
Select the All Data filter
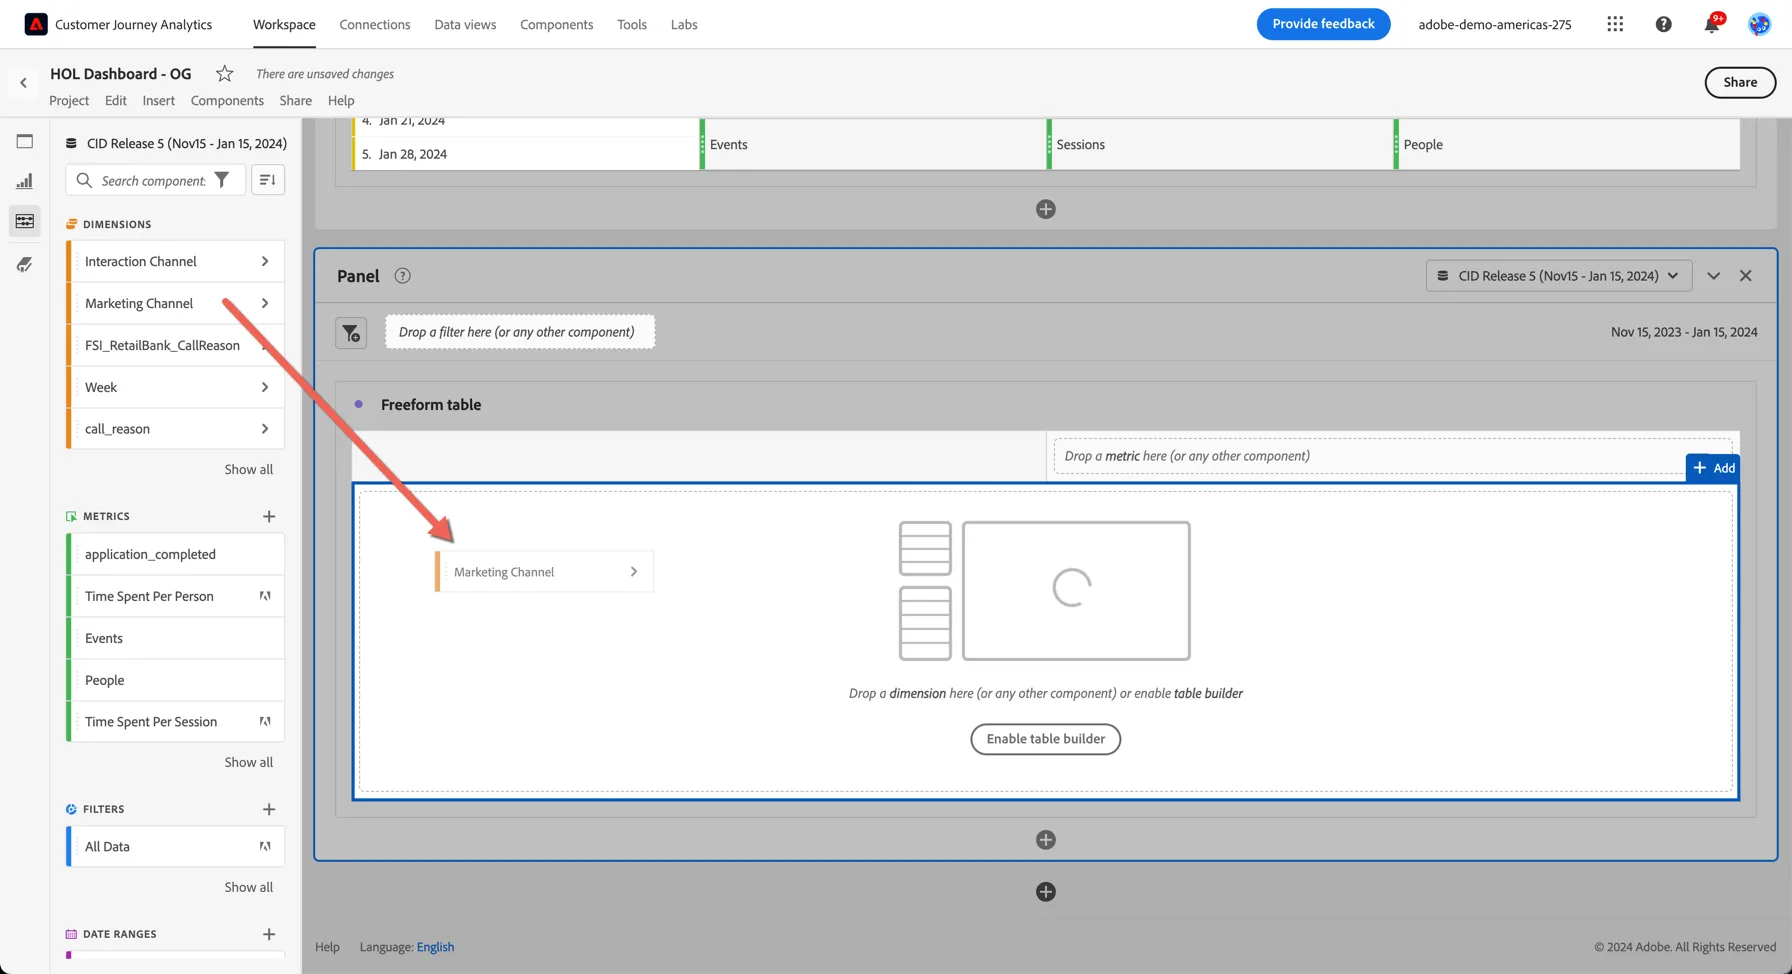pos(176,847)
